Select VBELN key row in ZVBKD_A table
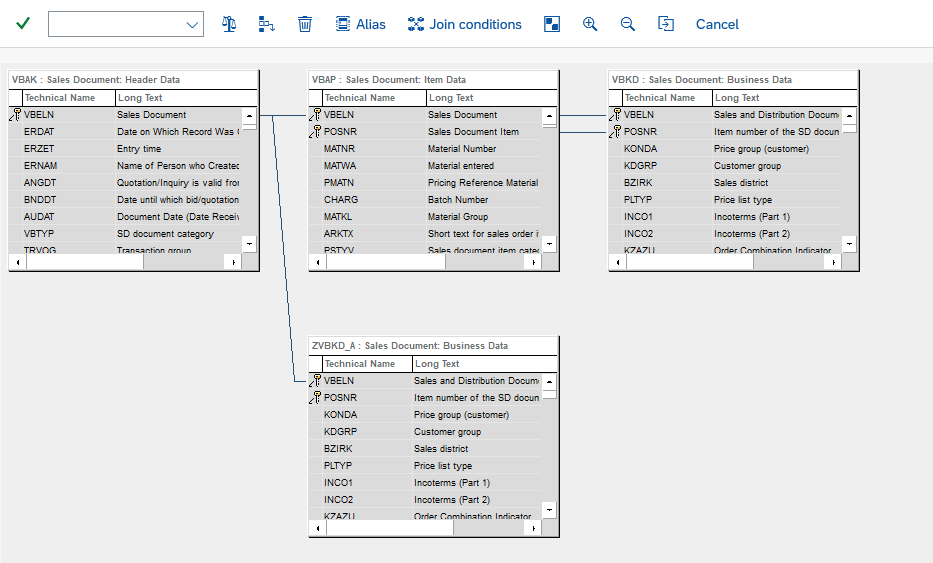Image resolution: width=933 pixels, height=563 pixels. 425,381
